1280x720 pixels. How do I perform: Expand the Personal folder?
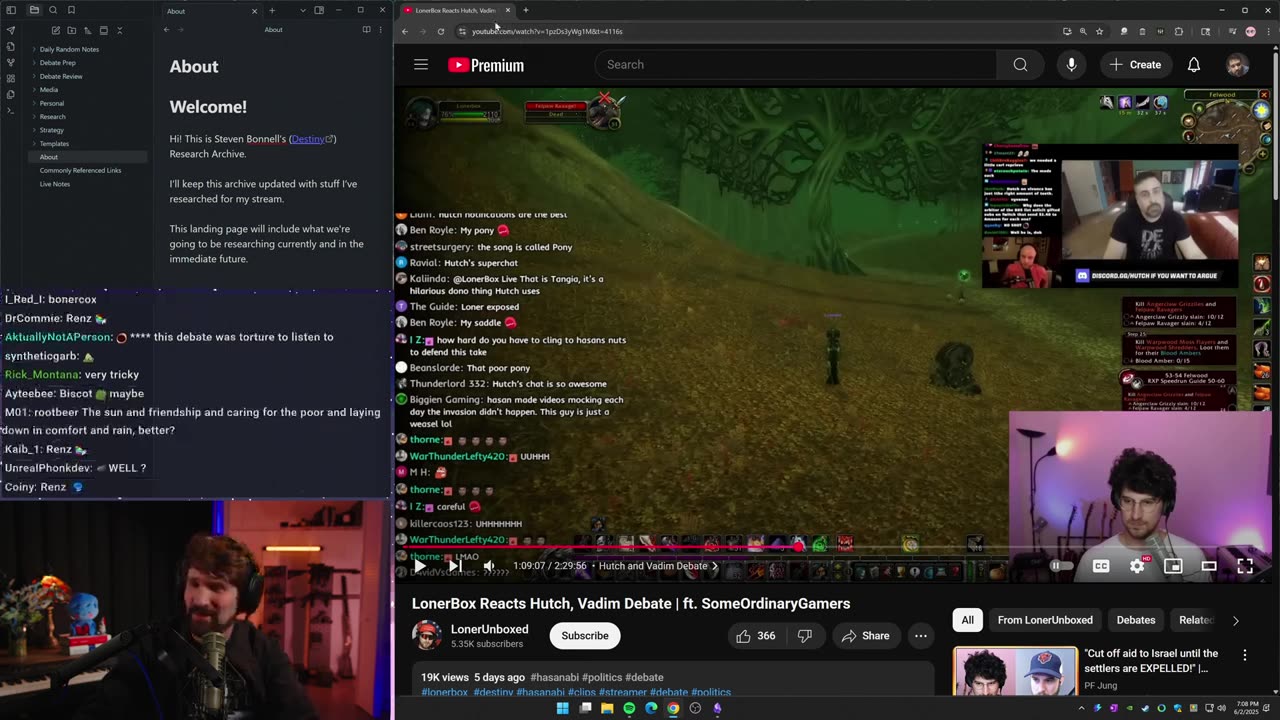click(x=52, y=103)
